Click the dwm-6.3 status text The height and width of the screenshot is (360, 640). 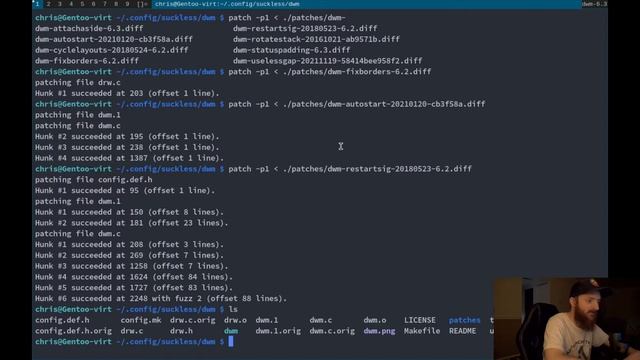pyautogui.click(x=594, y=4)
